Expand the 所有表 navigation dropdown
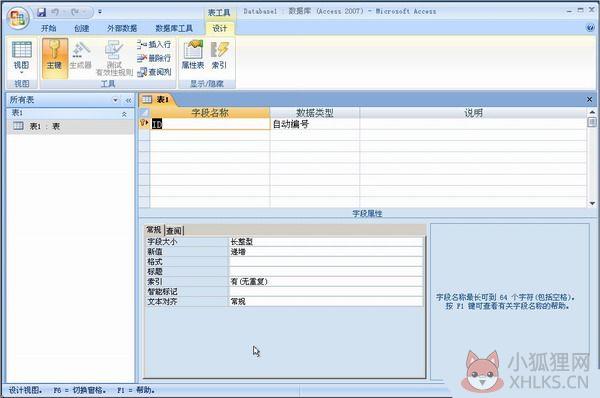 pos(115,100)
